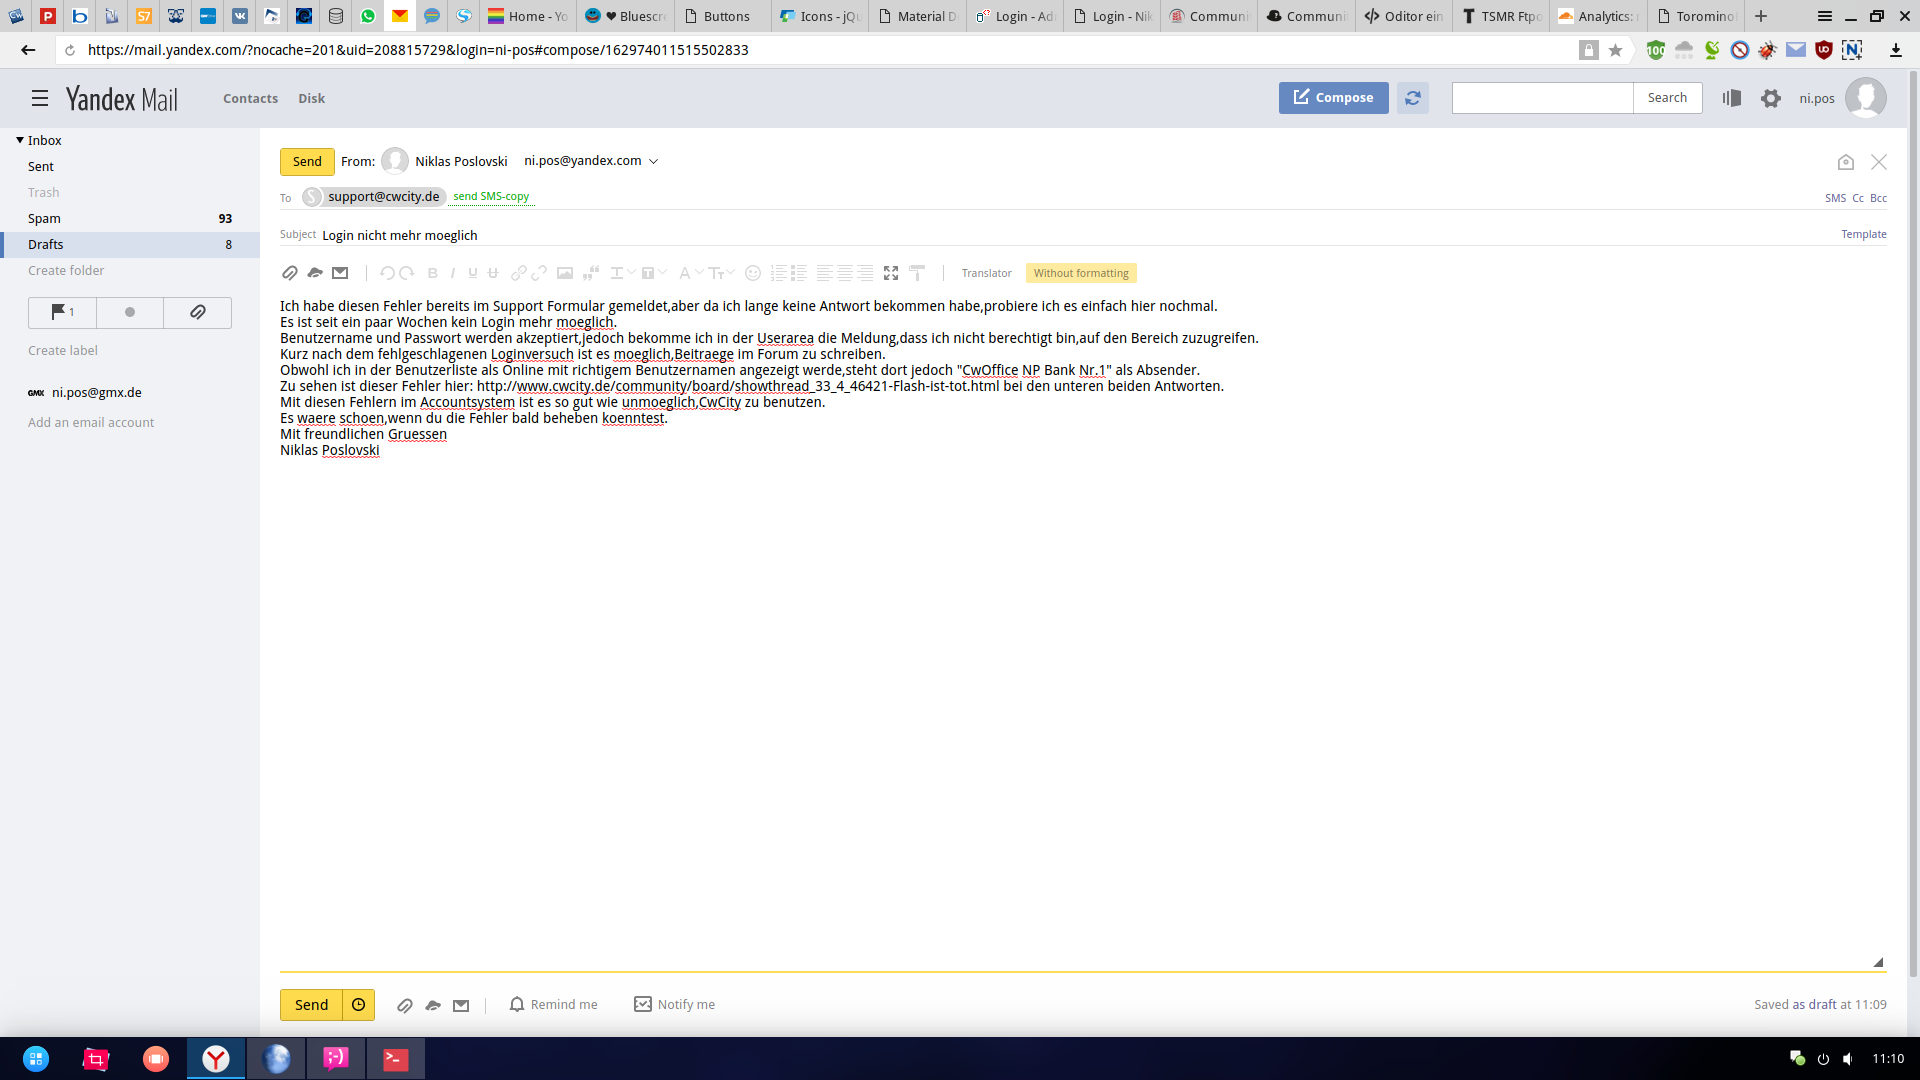This screenshot has width=1920, height=1080.
Task: Open the Contacts menu item
Action: pyautogui.click(x=250, y=98)
